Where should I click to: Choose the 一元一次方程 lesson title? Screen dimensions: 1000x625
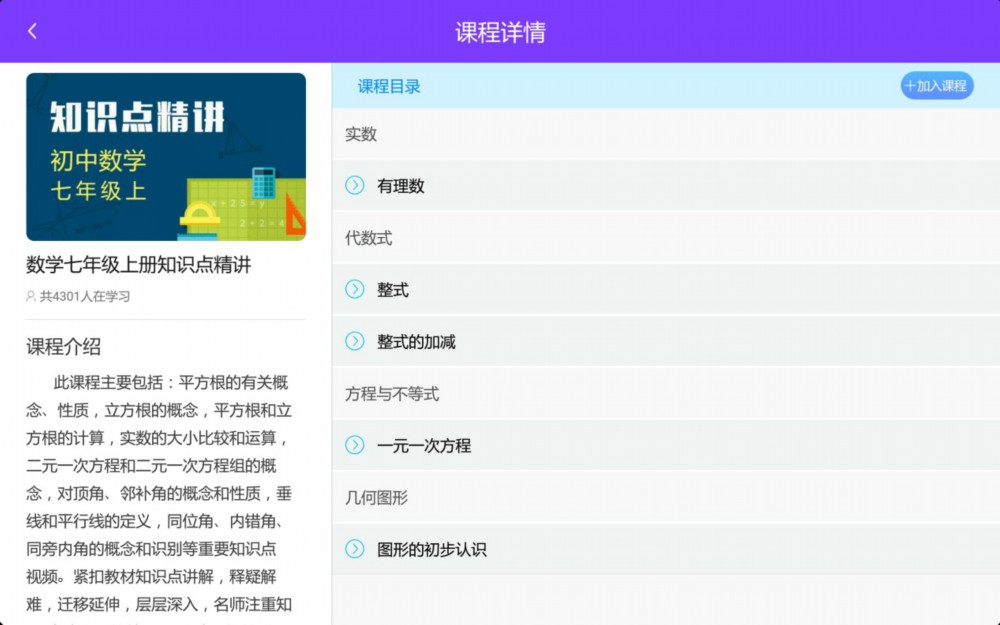(x=424, y=446)
